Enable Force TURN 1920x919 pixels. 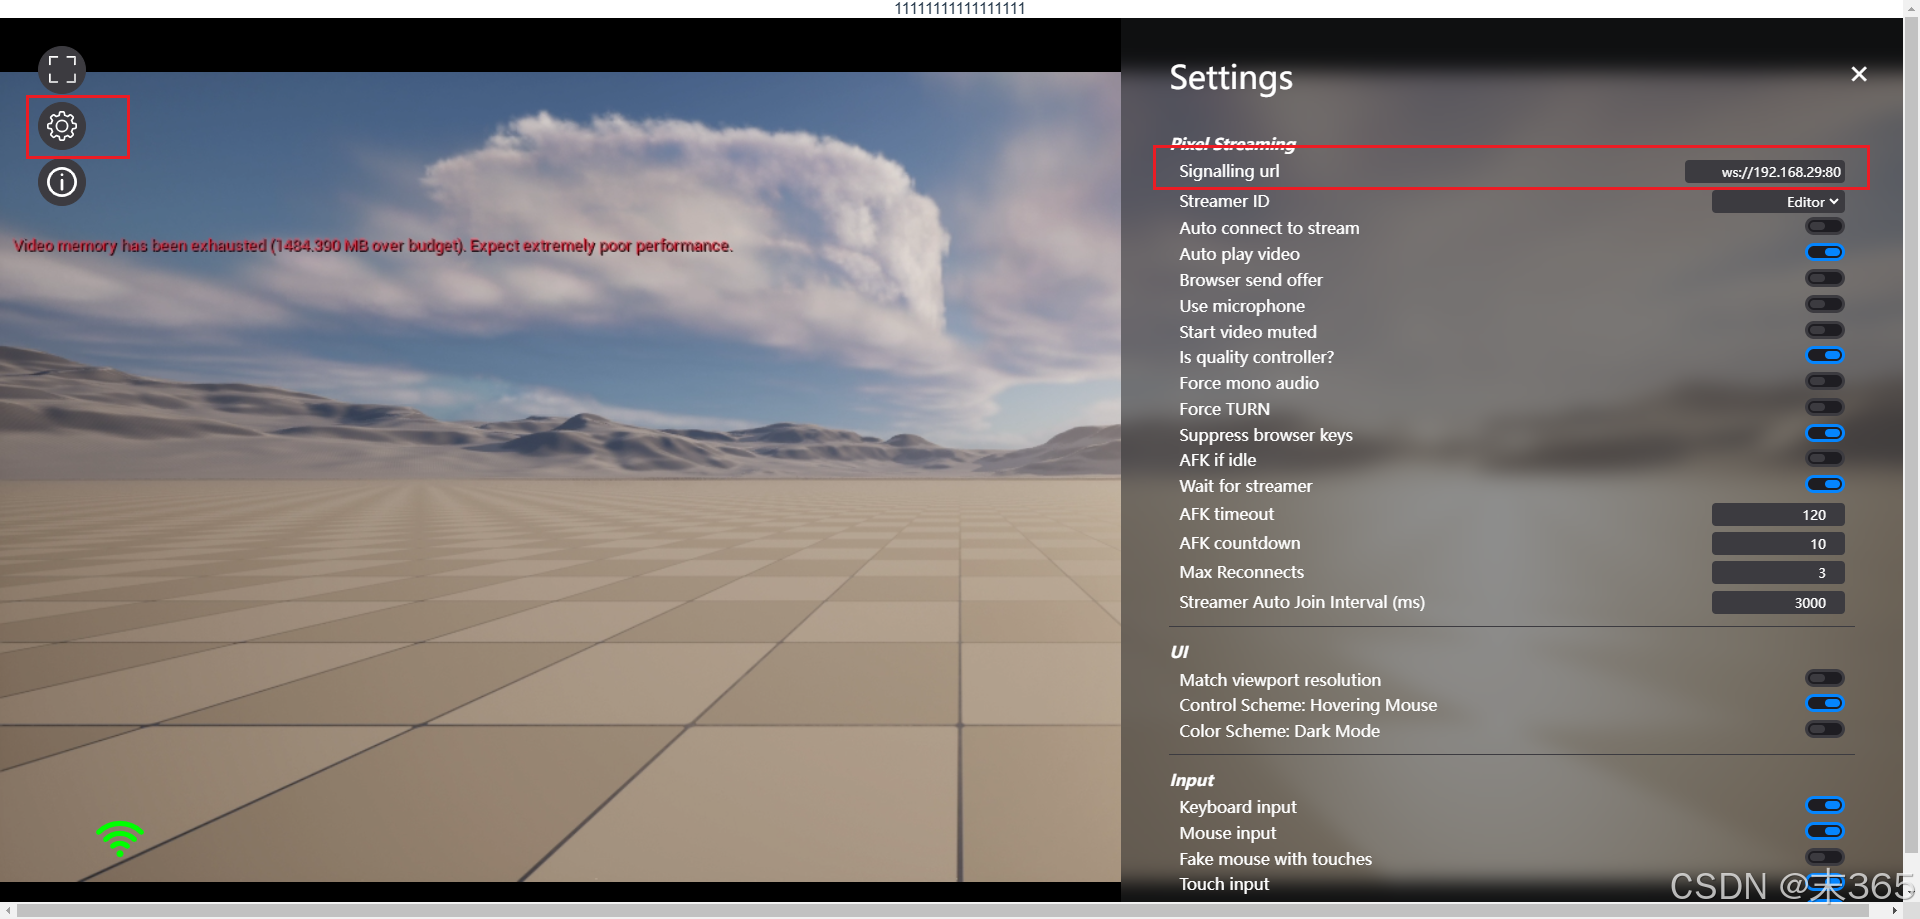[1823, 406]
